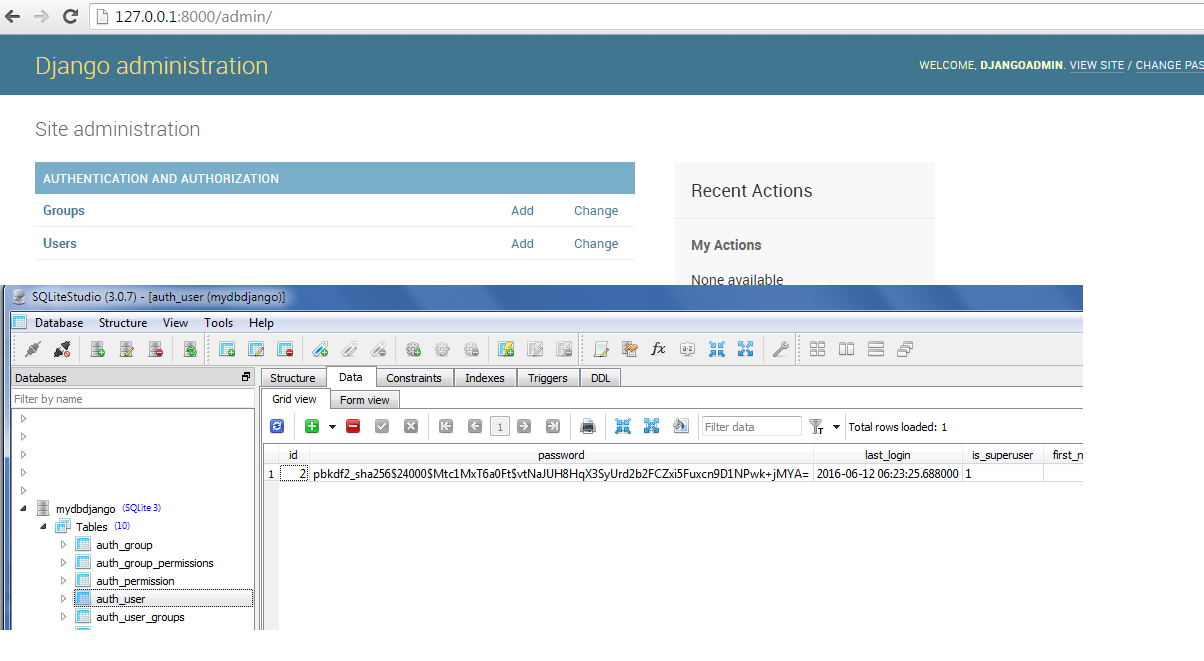Expand auth_user table node

tap(64, 599)
